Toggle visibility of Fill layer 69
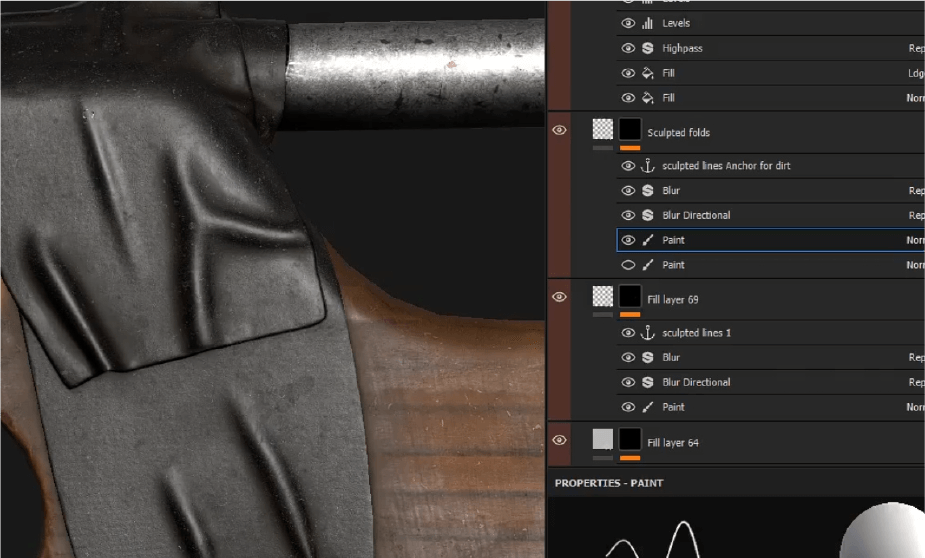The height and width of the screenshot is (558, 925). 559,297
